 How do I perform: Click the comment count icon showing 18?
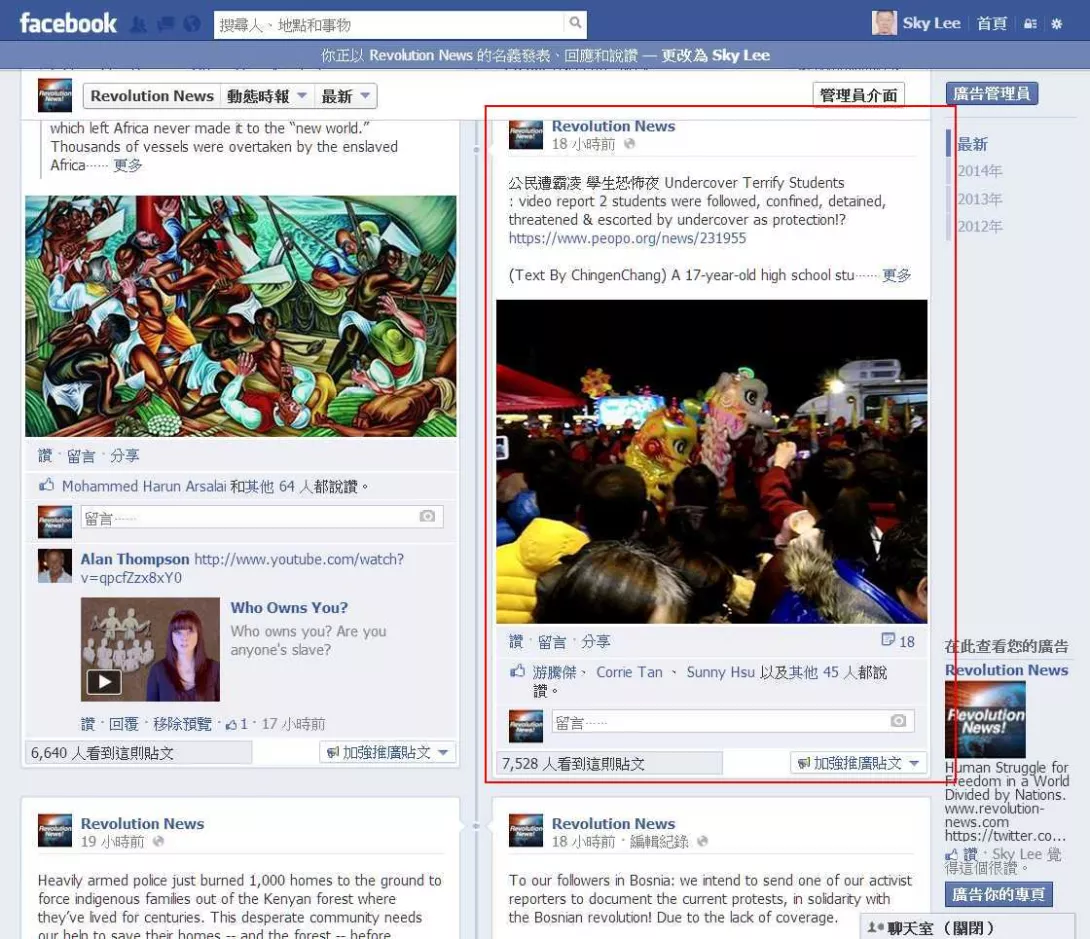click(888, 639)
